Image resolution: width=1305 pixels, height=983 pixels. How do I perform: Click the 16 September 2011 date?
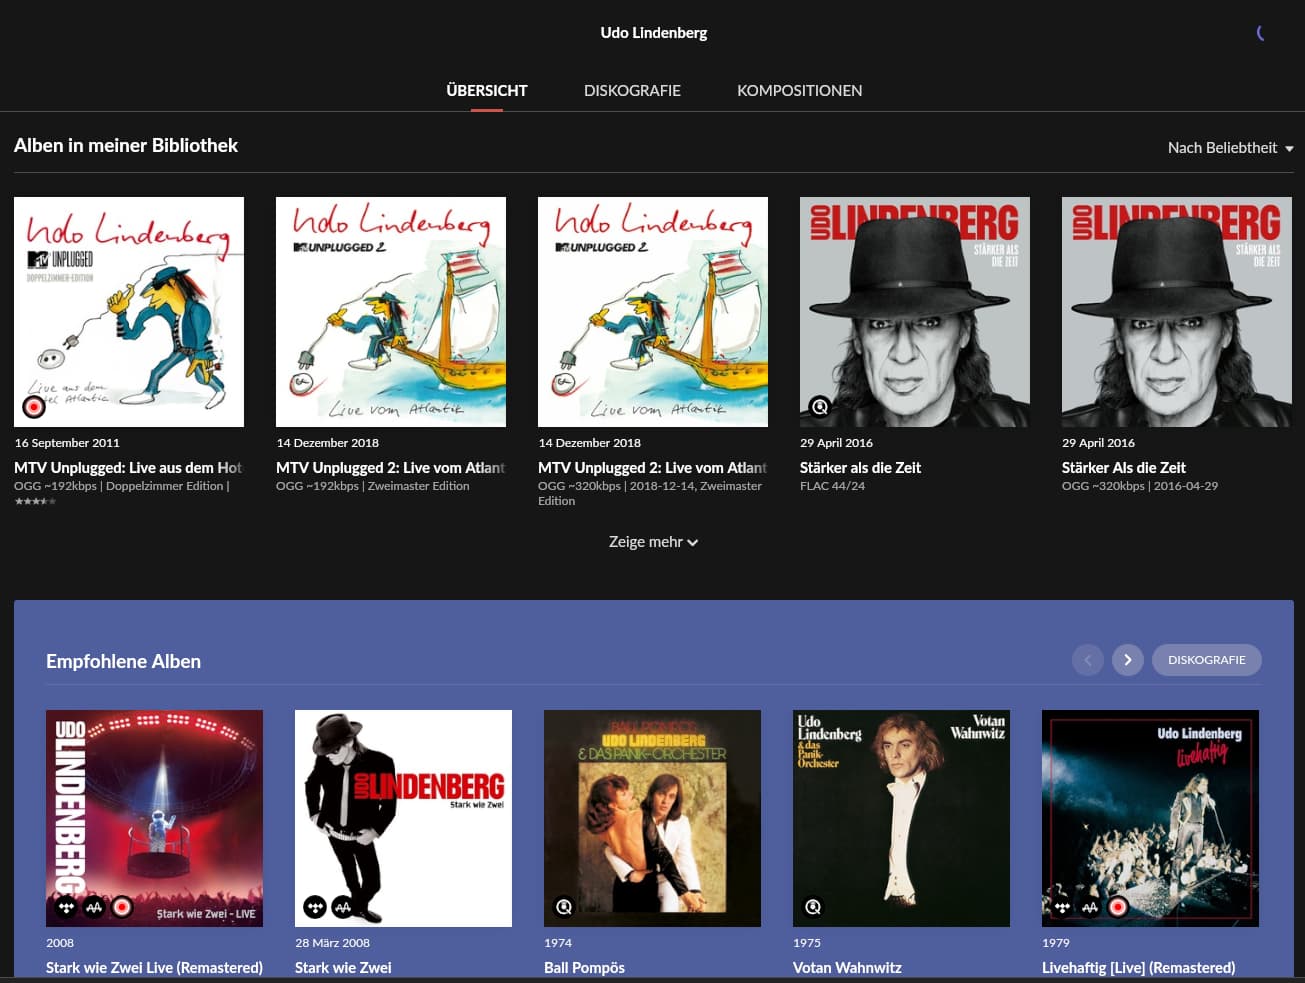click(67, 443)
